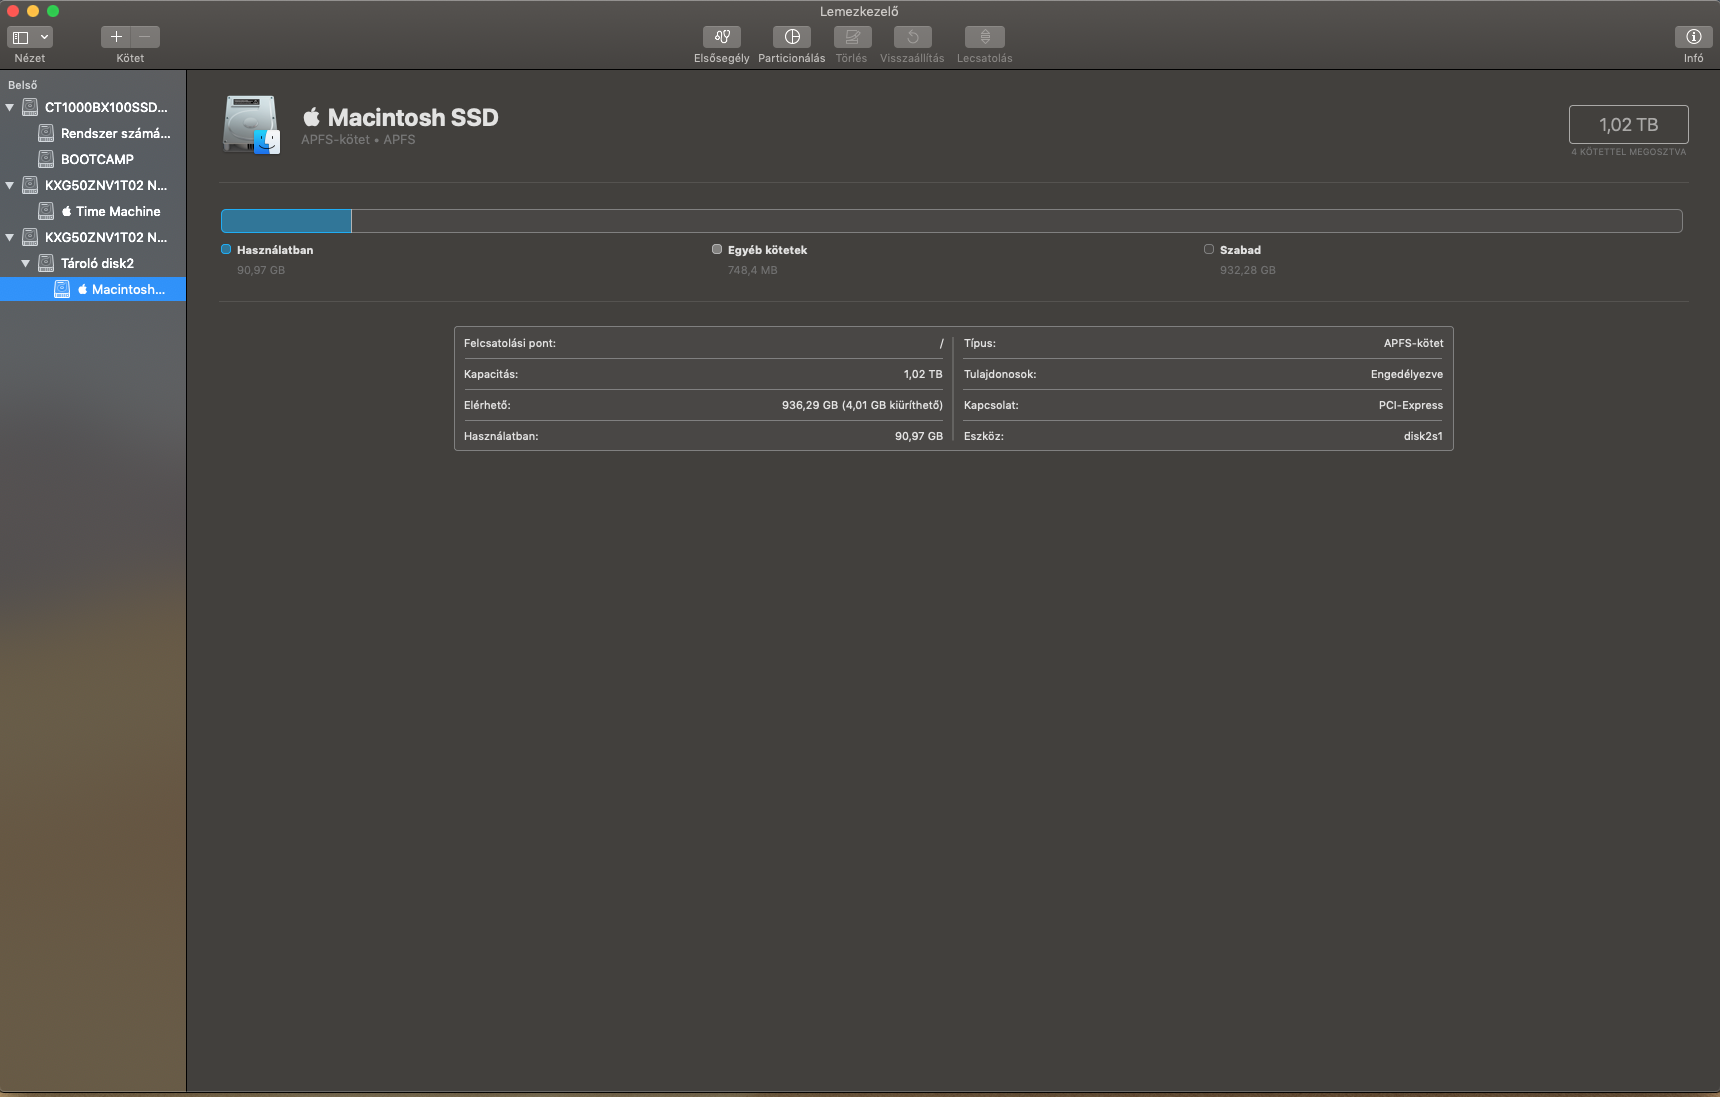Click the Time Machine volume disk icon
1720x1097 pixels.
[46, 211]
